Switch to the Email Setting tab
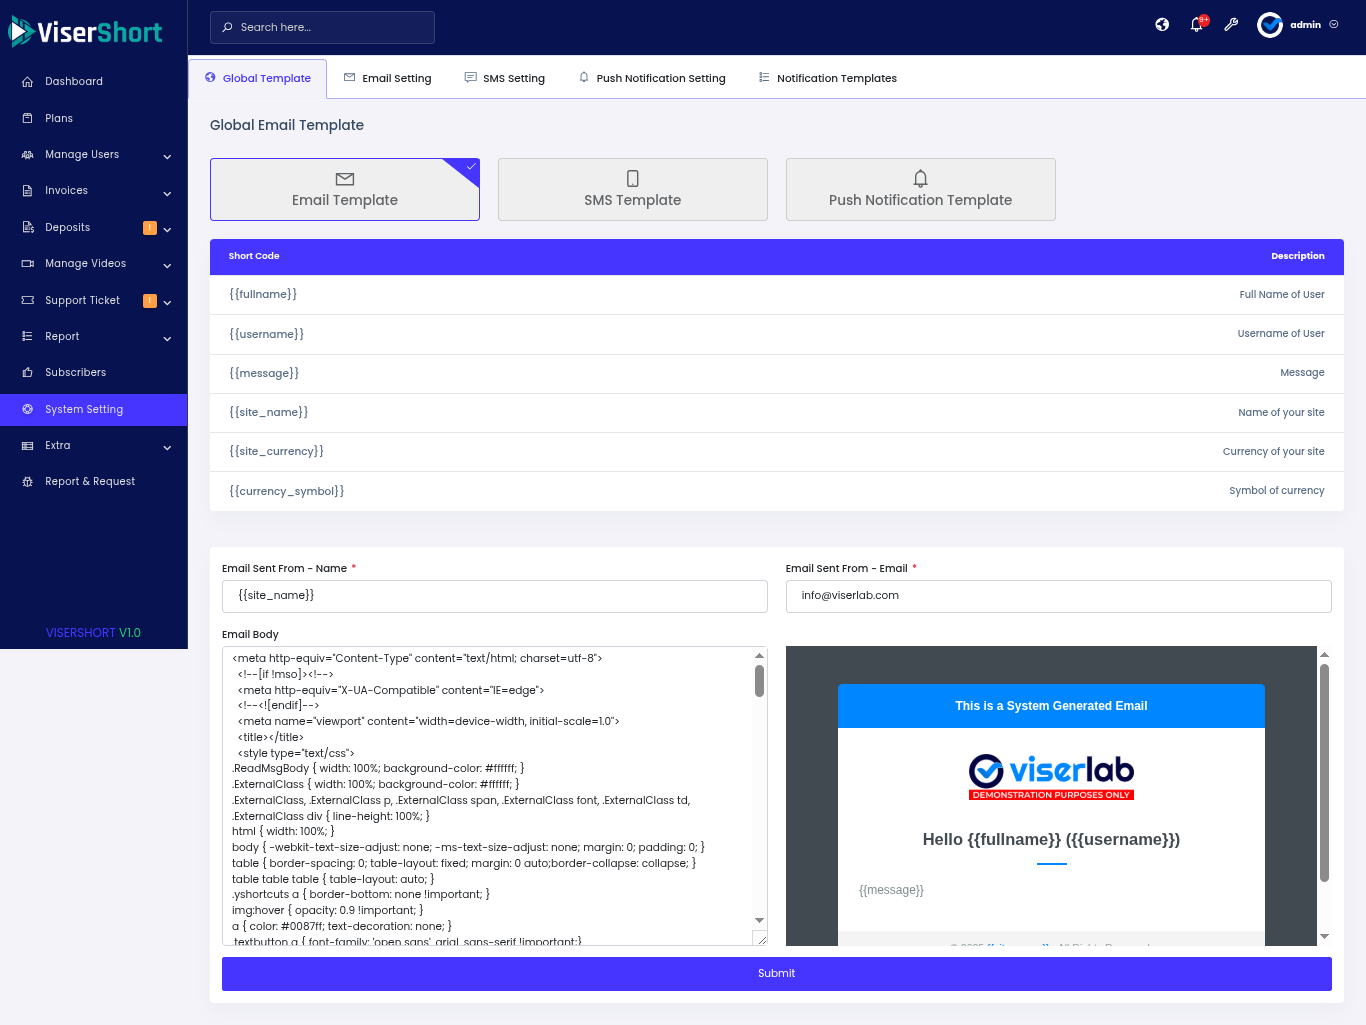The image size is (1366, 1025). tap(387, 78)
